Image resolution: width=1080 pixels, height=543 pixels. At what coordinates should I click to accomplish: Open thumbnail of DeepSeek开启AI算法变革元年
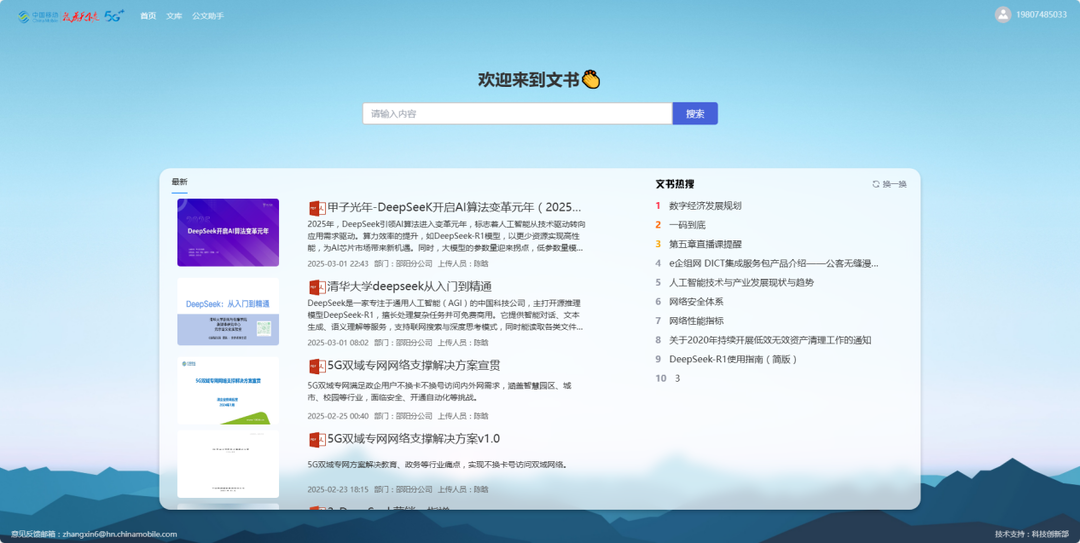point(228,232)
